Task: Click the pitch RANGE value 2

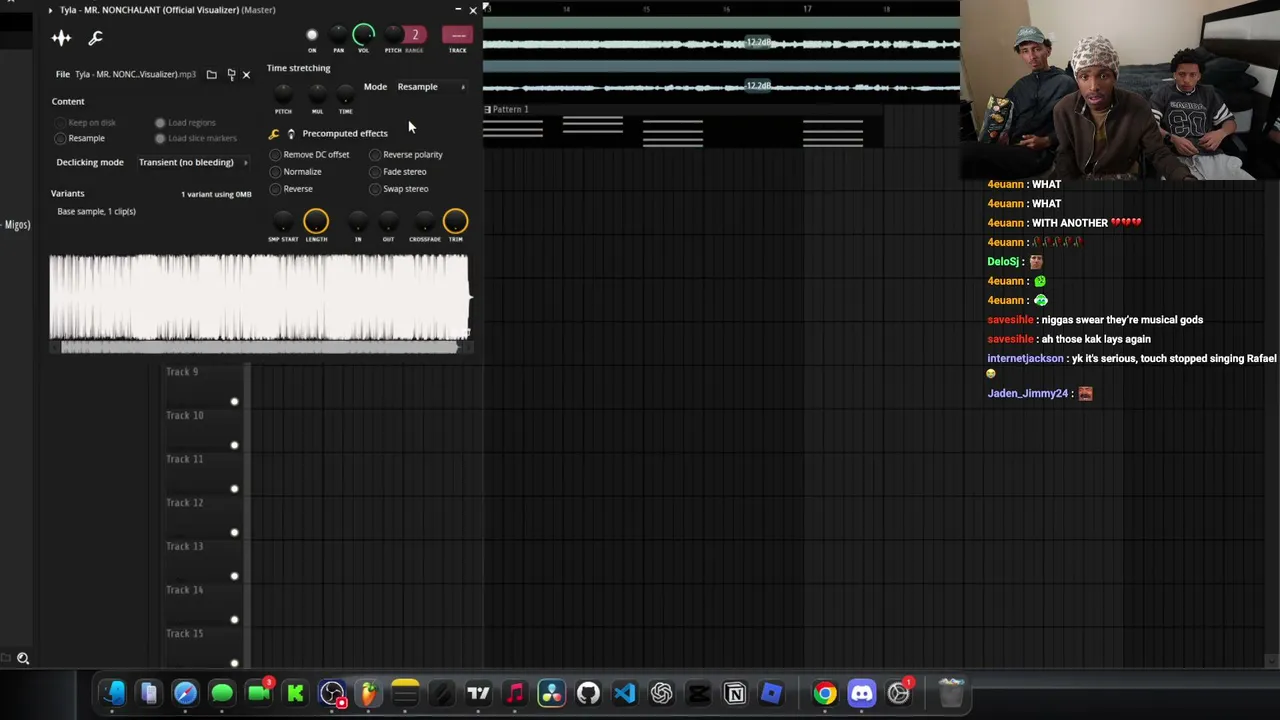Action: [415, 35]
